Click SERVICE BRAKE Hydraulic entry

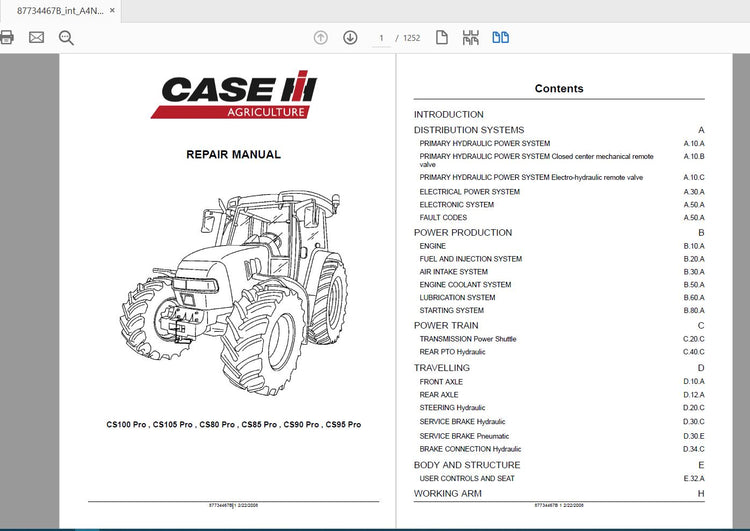462,421
